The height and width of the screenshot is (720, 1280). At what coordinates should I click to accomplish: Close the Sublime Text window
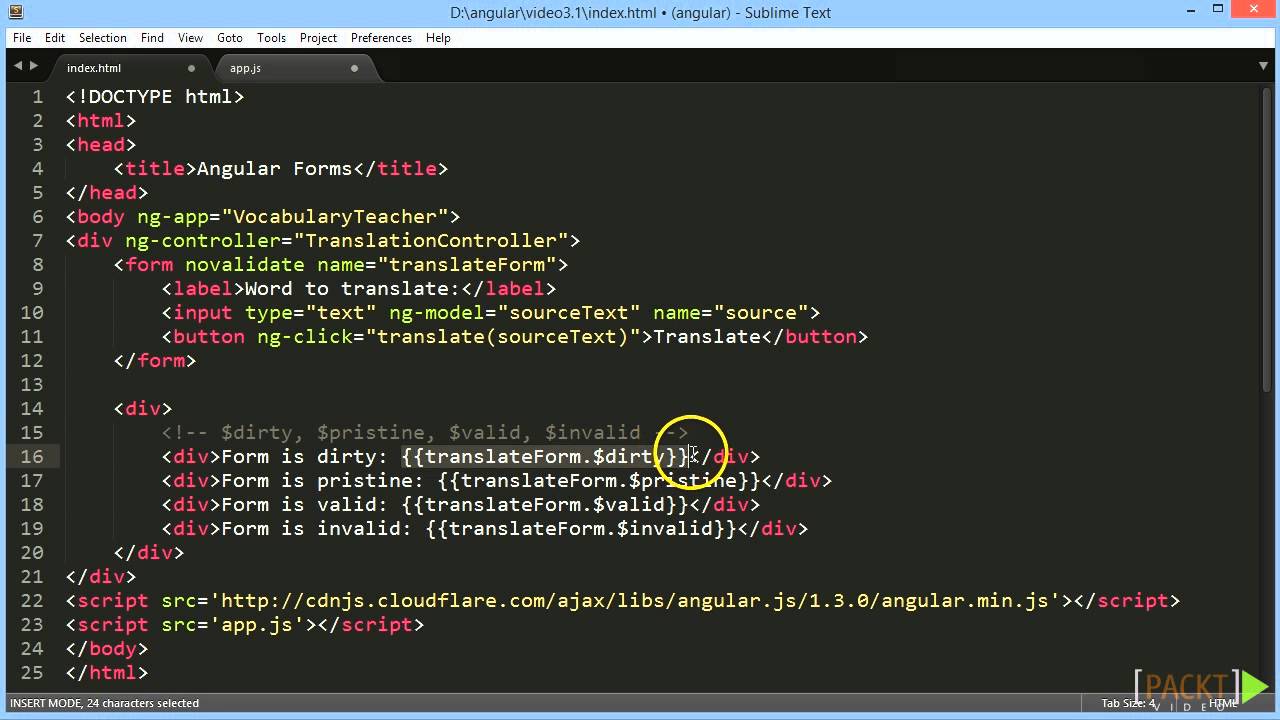point(1252,11)
